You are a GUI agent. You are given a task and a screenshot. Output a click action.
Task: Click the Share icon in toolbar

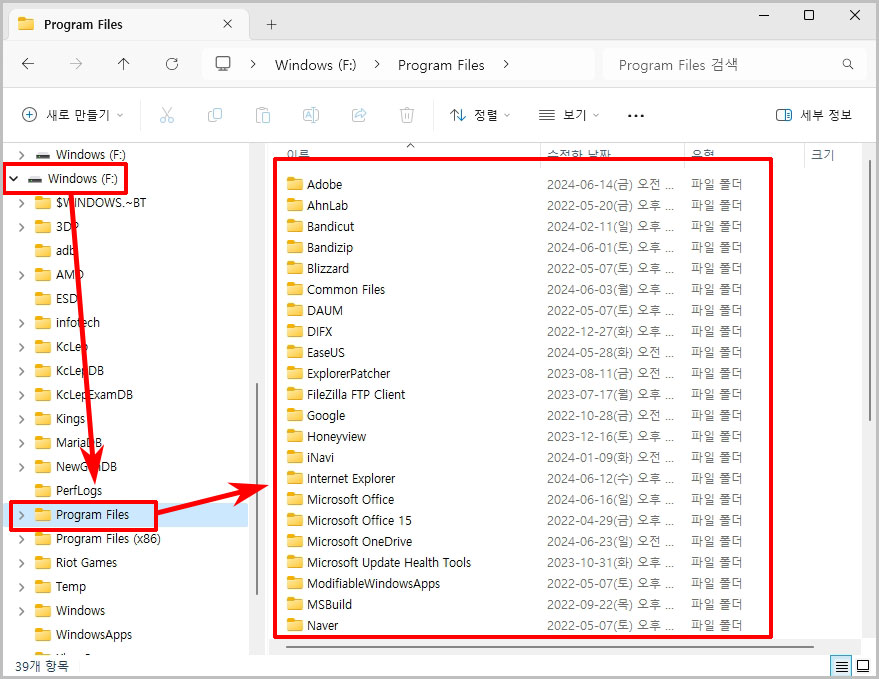click(359, 116)
